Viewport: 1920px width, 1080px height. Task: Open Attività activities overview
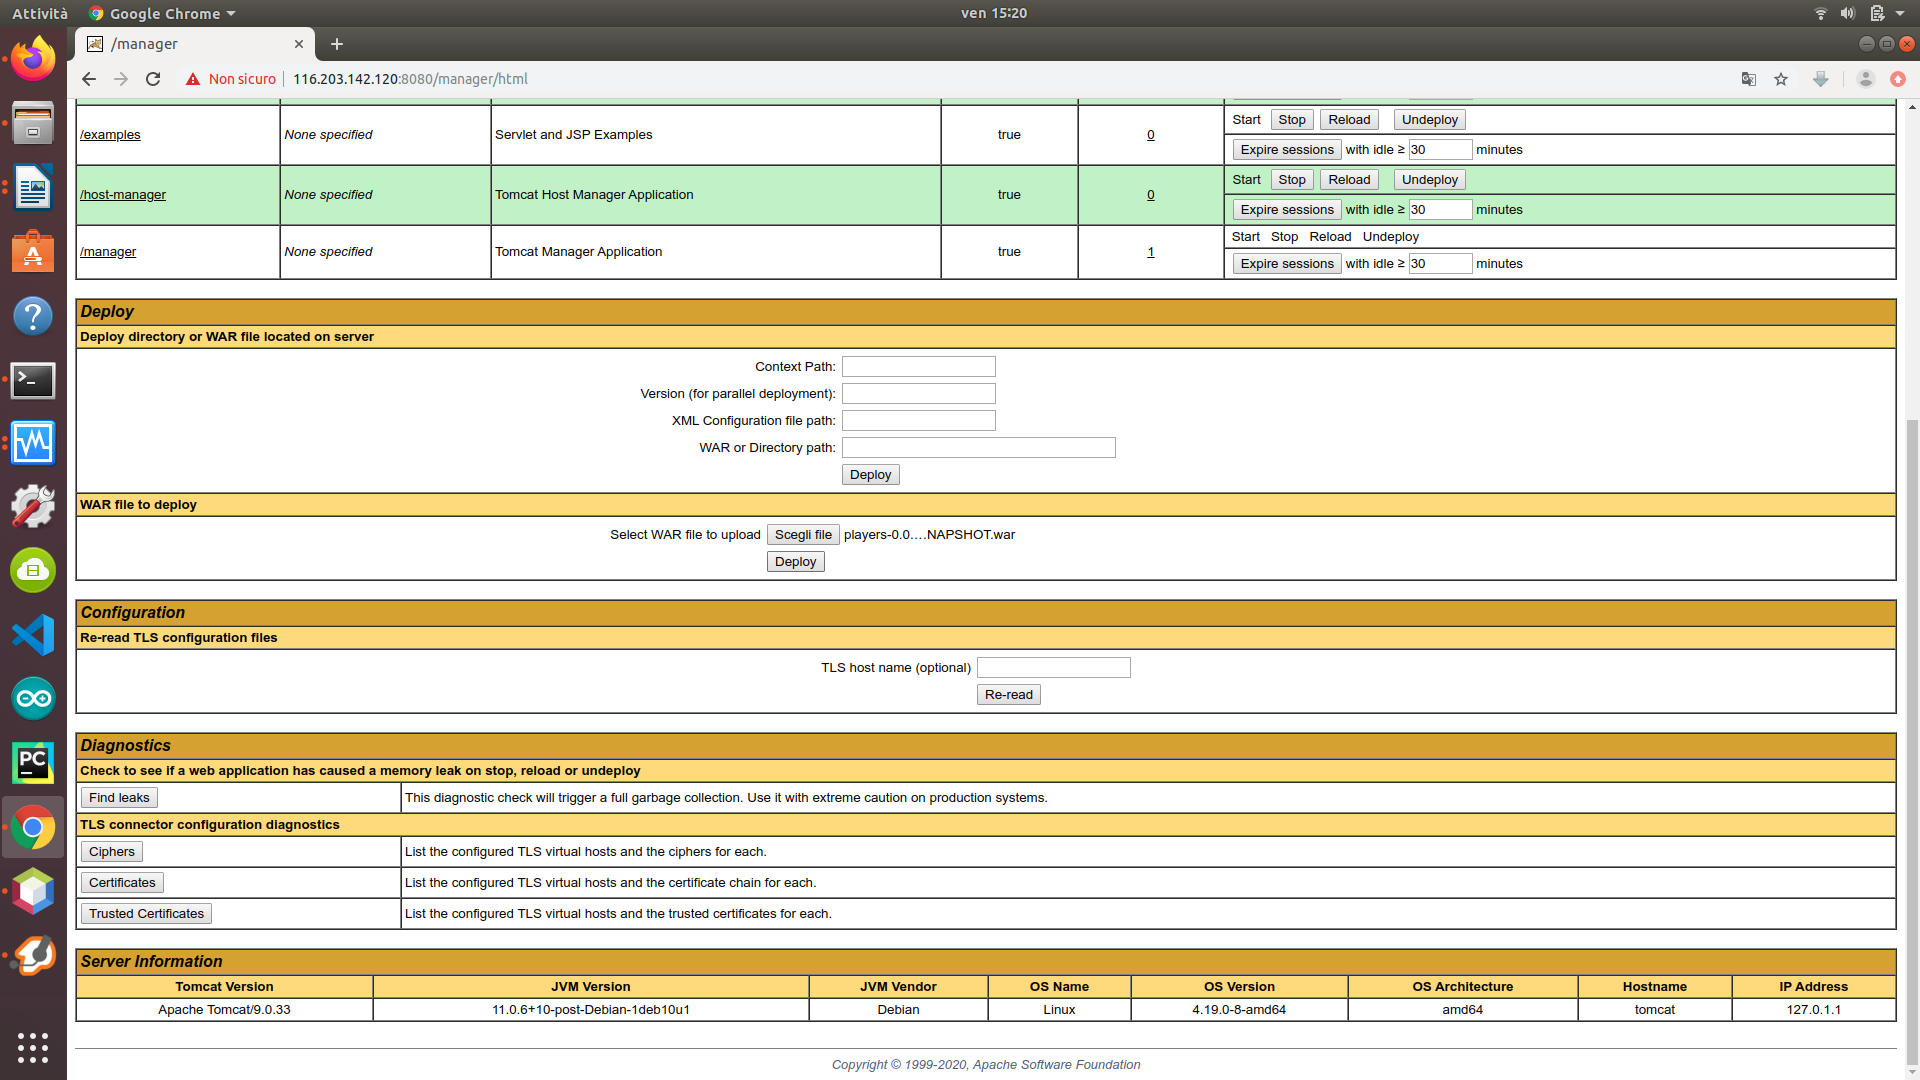coord(40,13)
